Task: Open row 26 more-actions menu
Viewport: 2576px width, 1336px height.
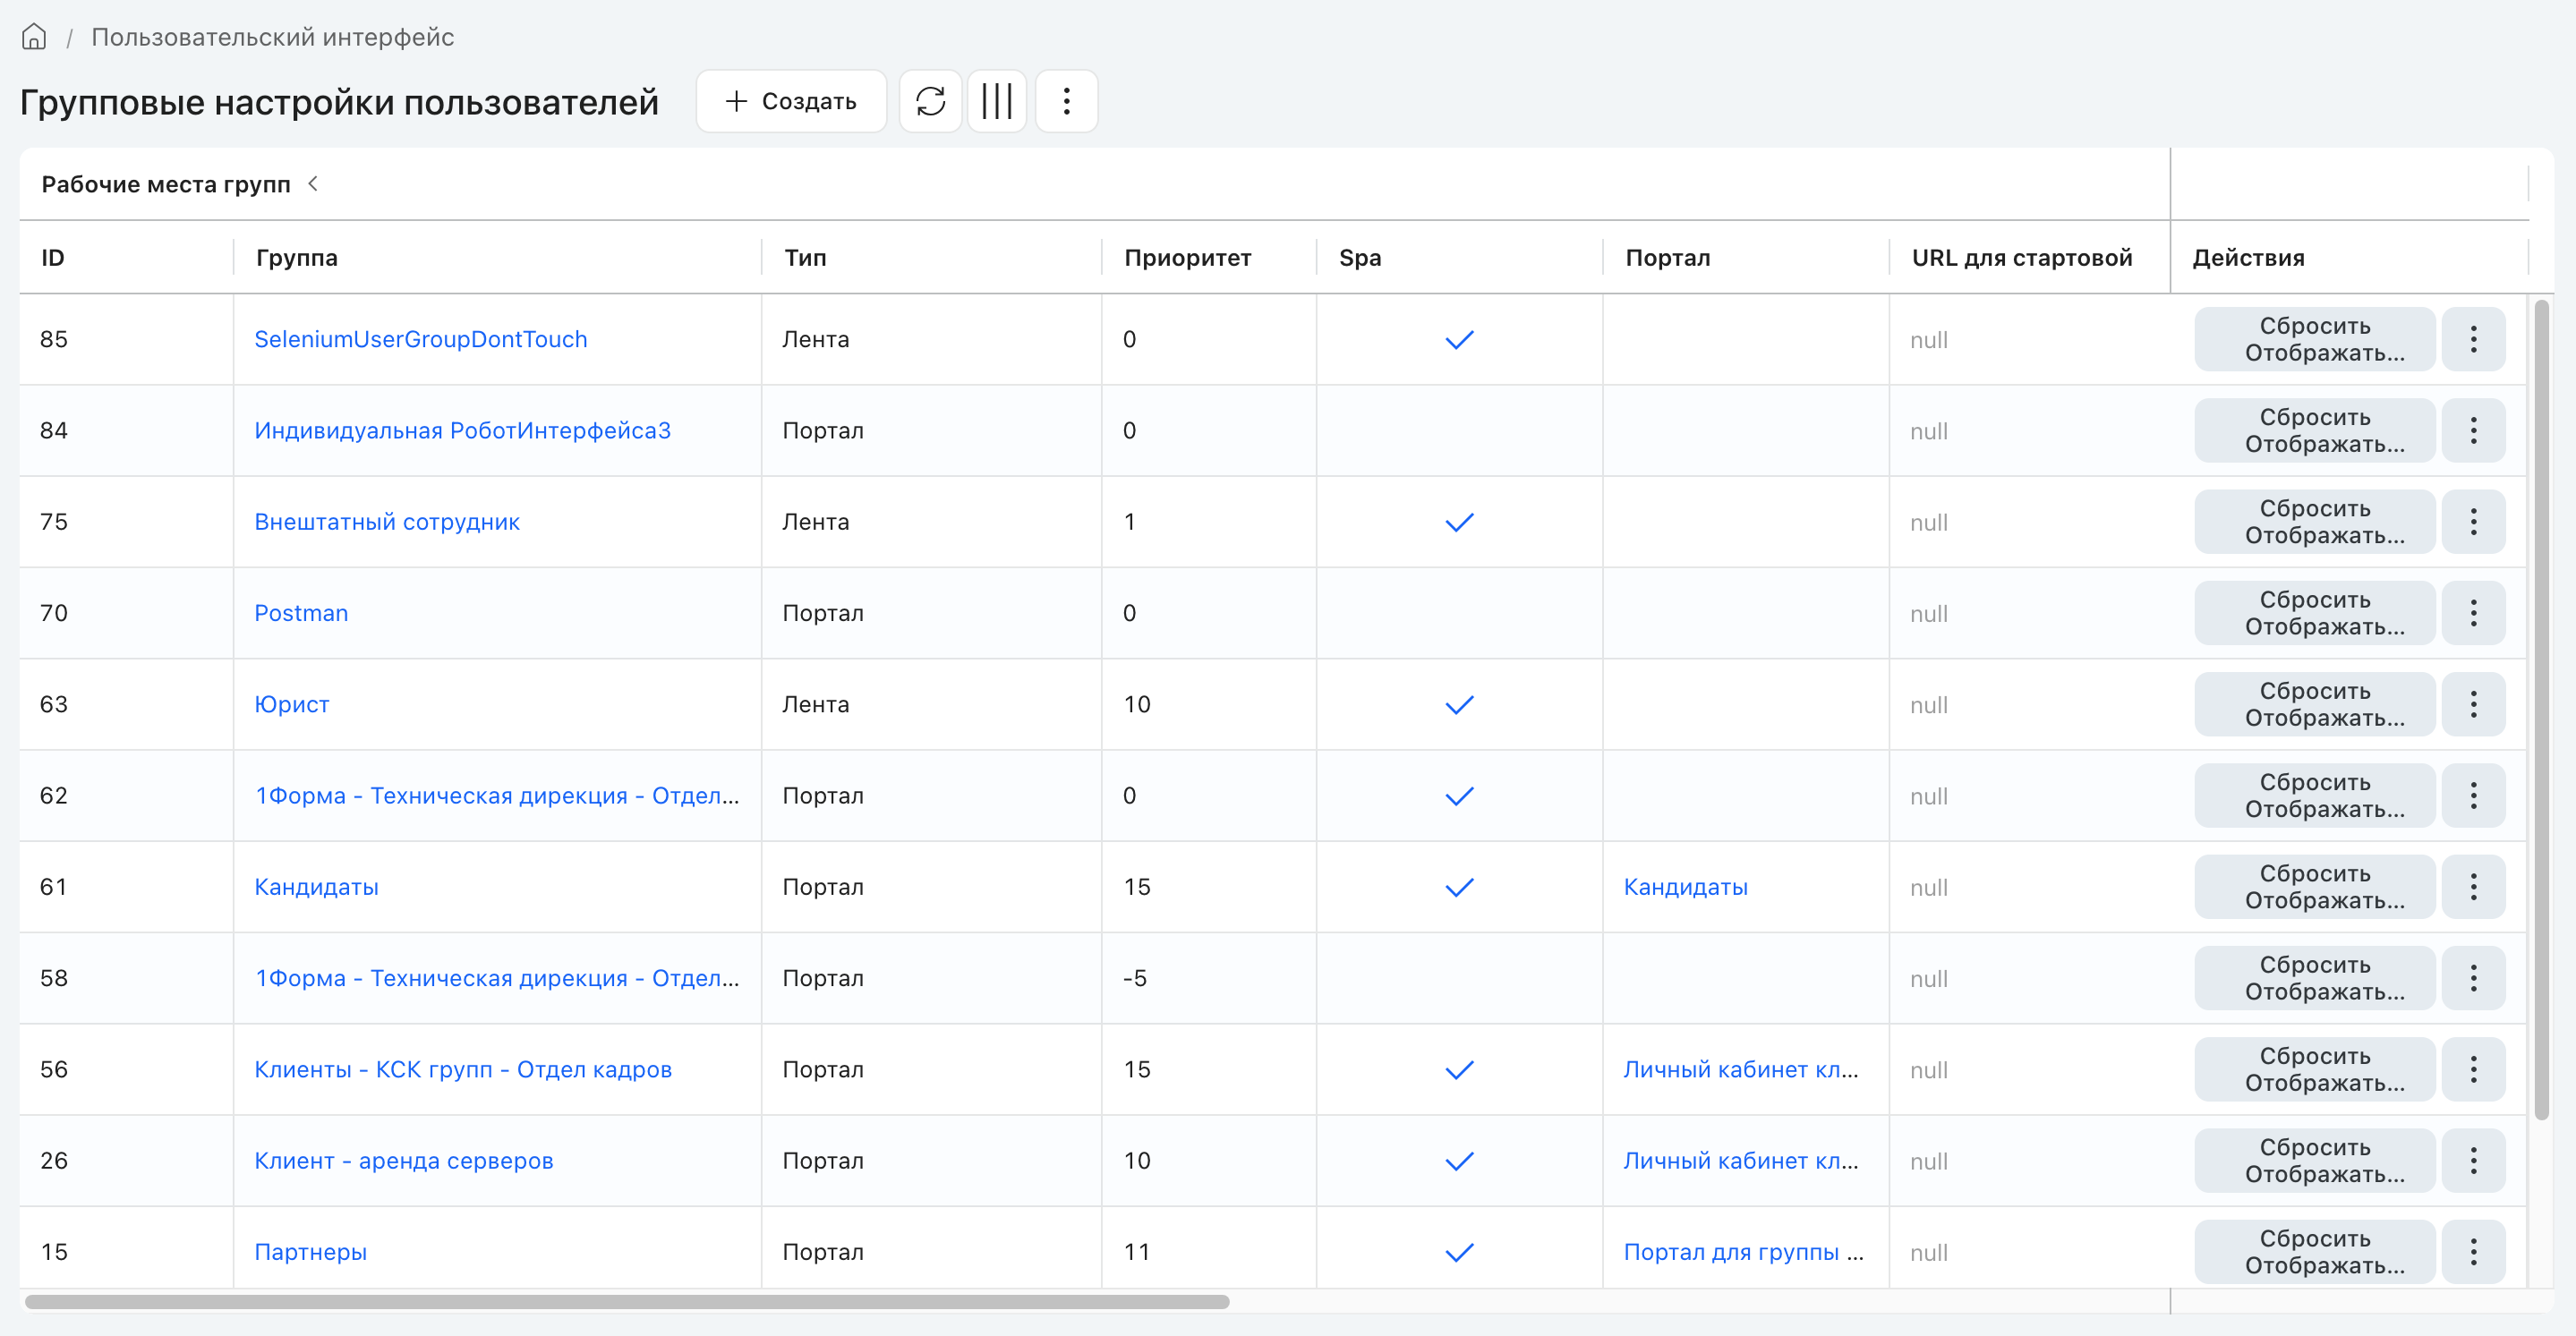Action: click(2473, 1160)
